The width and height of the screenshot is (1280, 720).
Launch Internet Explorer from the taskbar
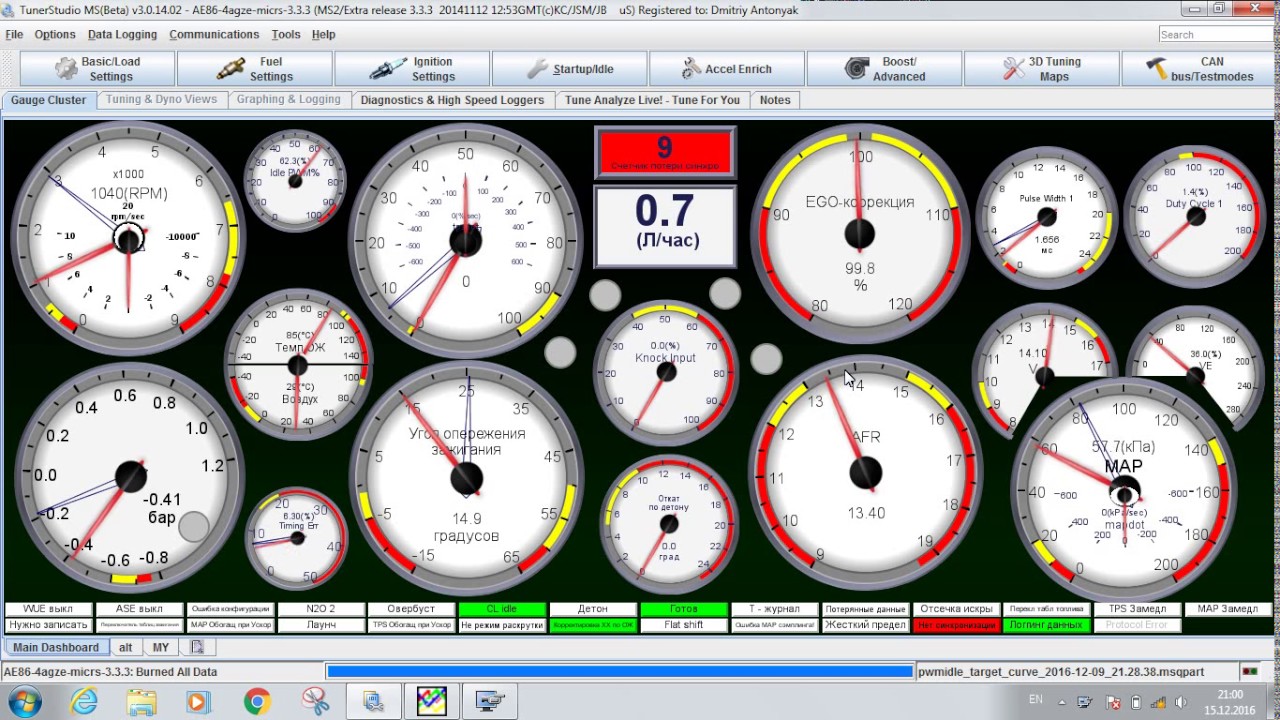pyautogui.click(x=84, y=702)
